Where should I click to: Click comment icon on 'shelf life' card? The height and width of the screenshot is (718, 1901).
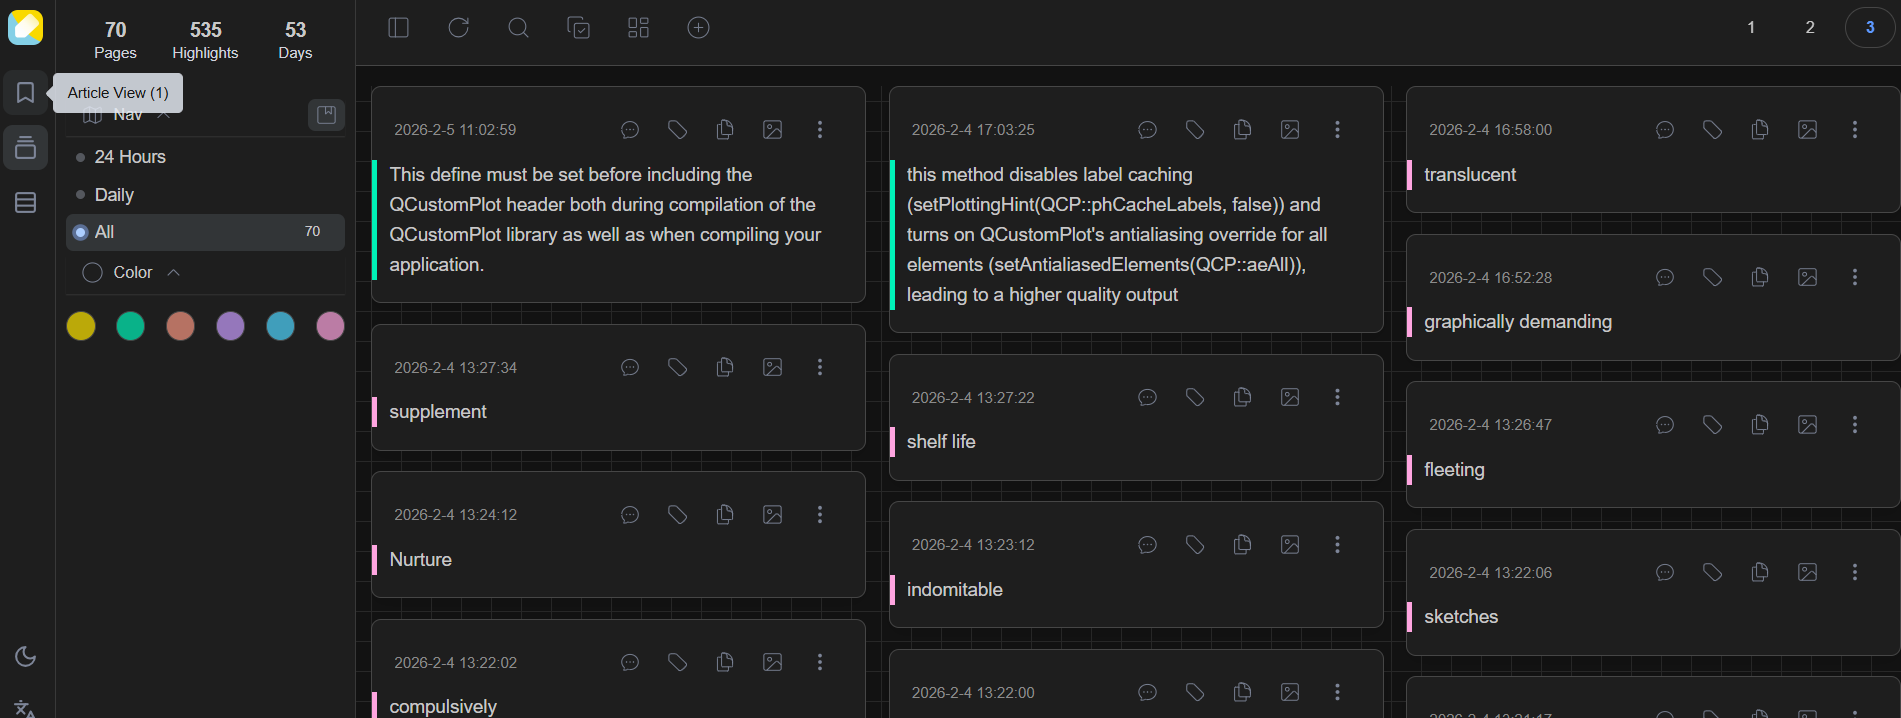click(1147, 397)
